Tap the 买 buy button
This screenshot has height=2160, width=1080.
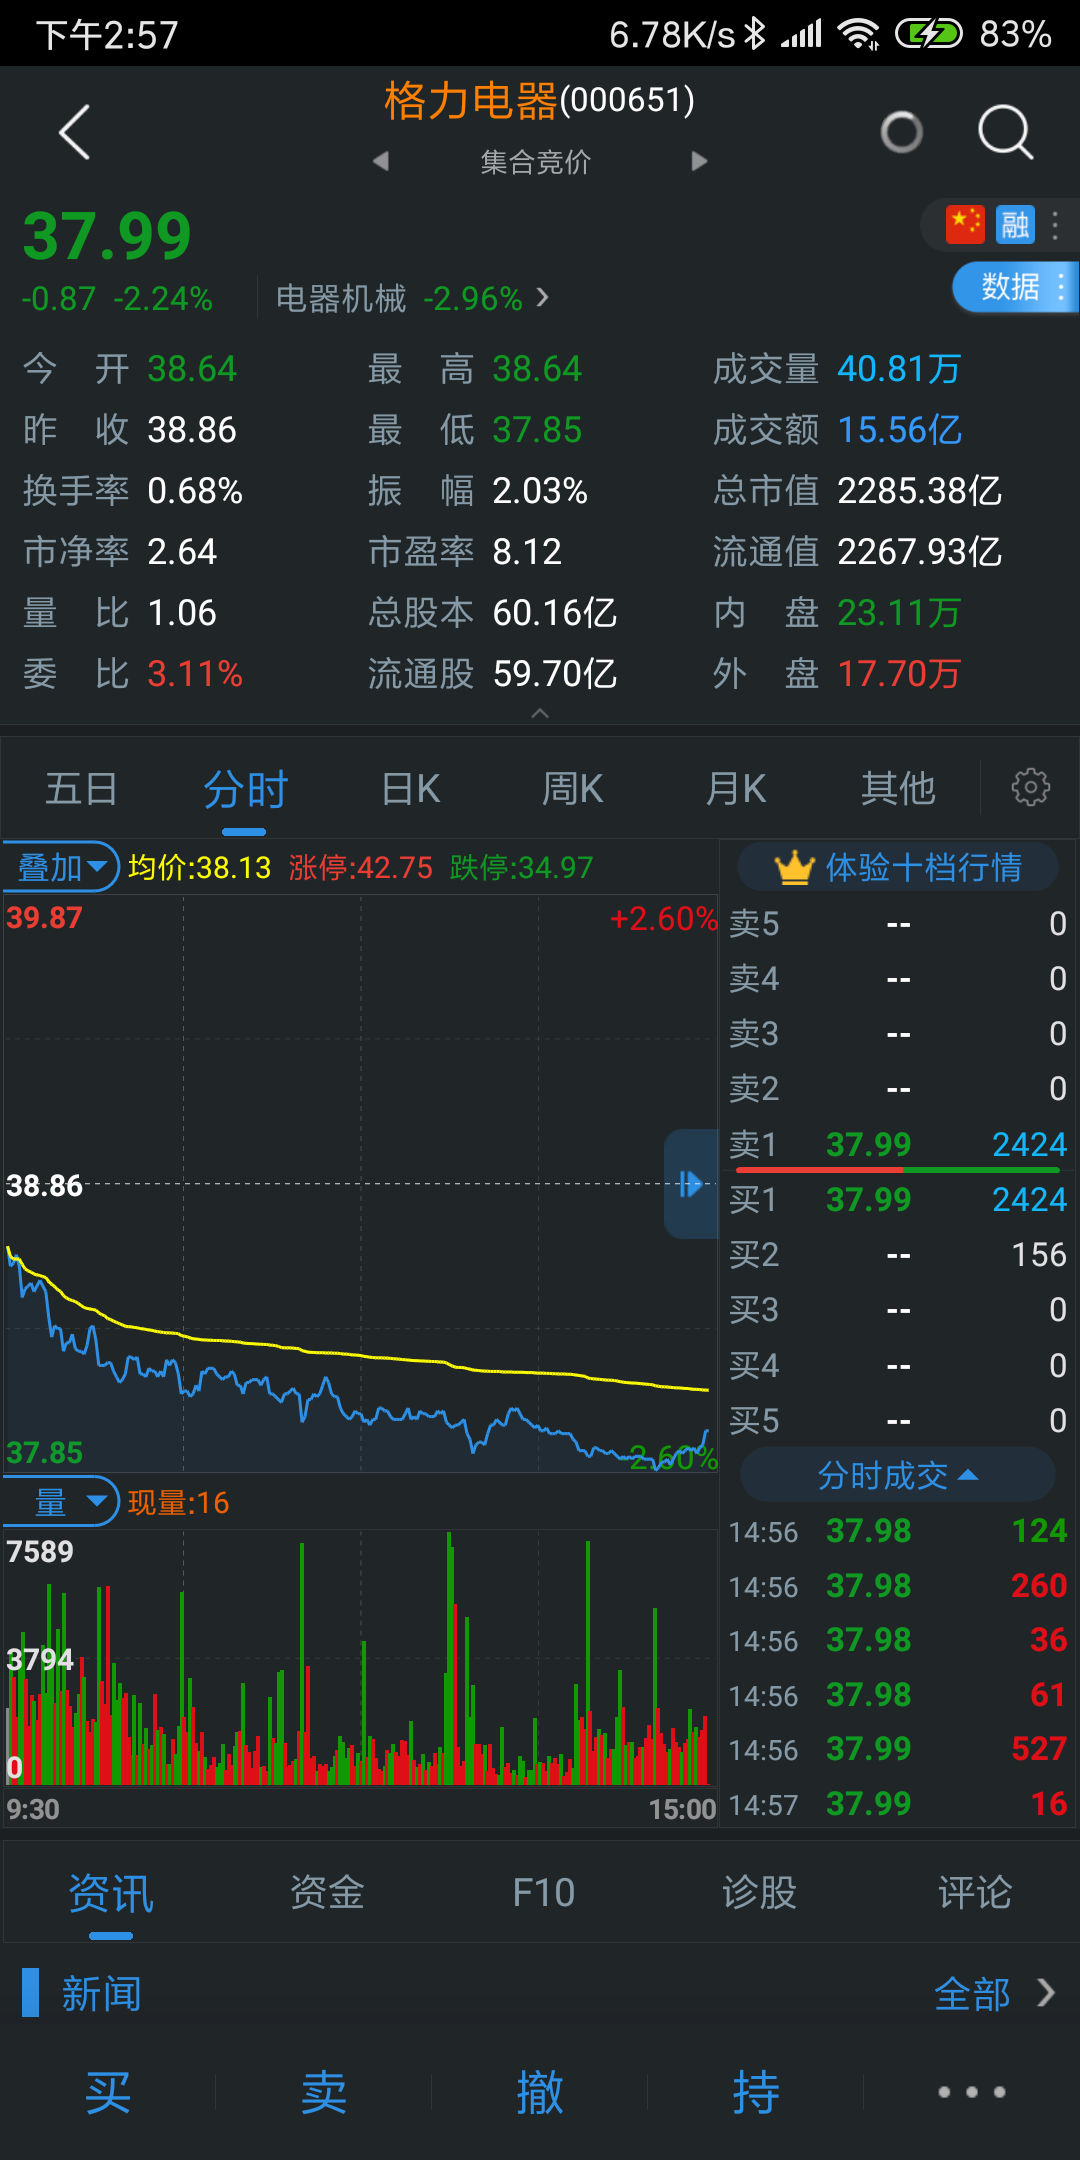coord(108,2092)
